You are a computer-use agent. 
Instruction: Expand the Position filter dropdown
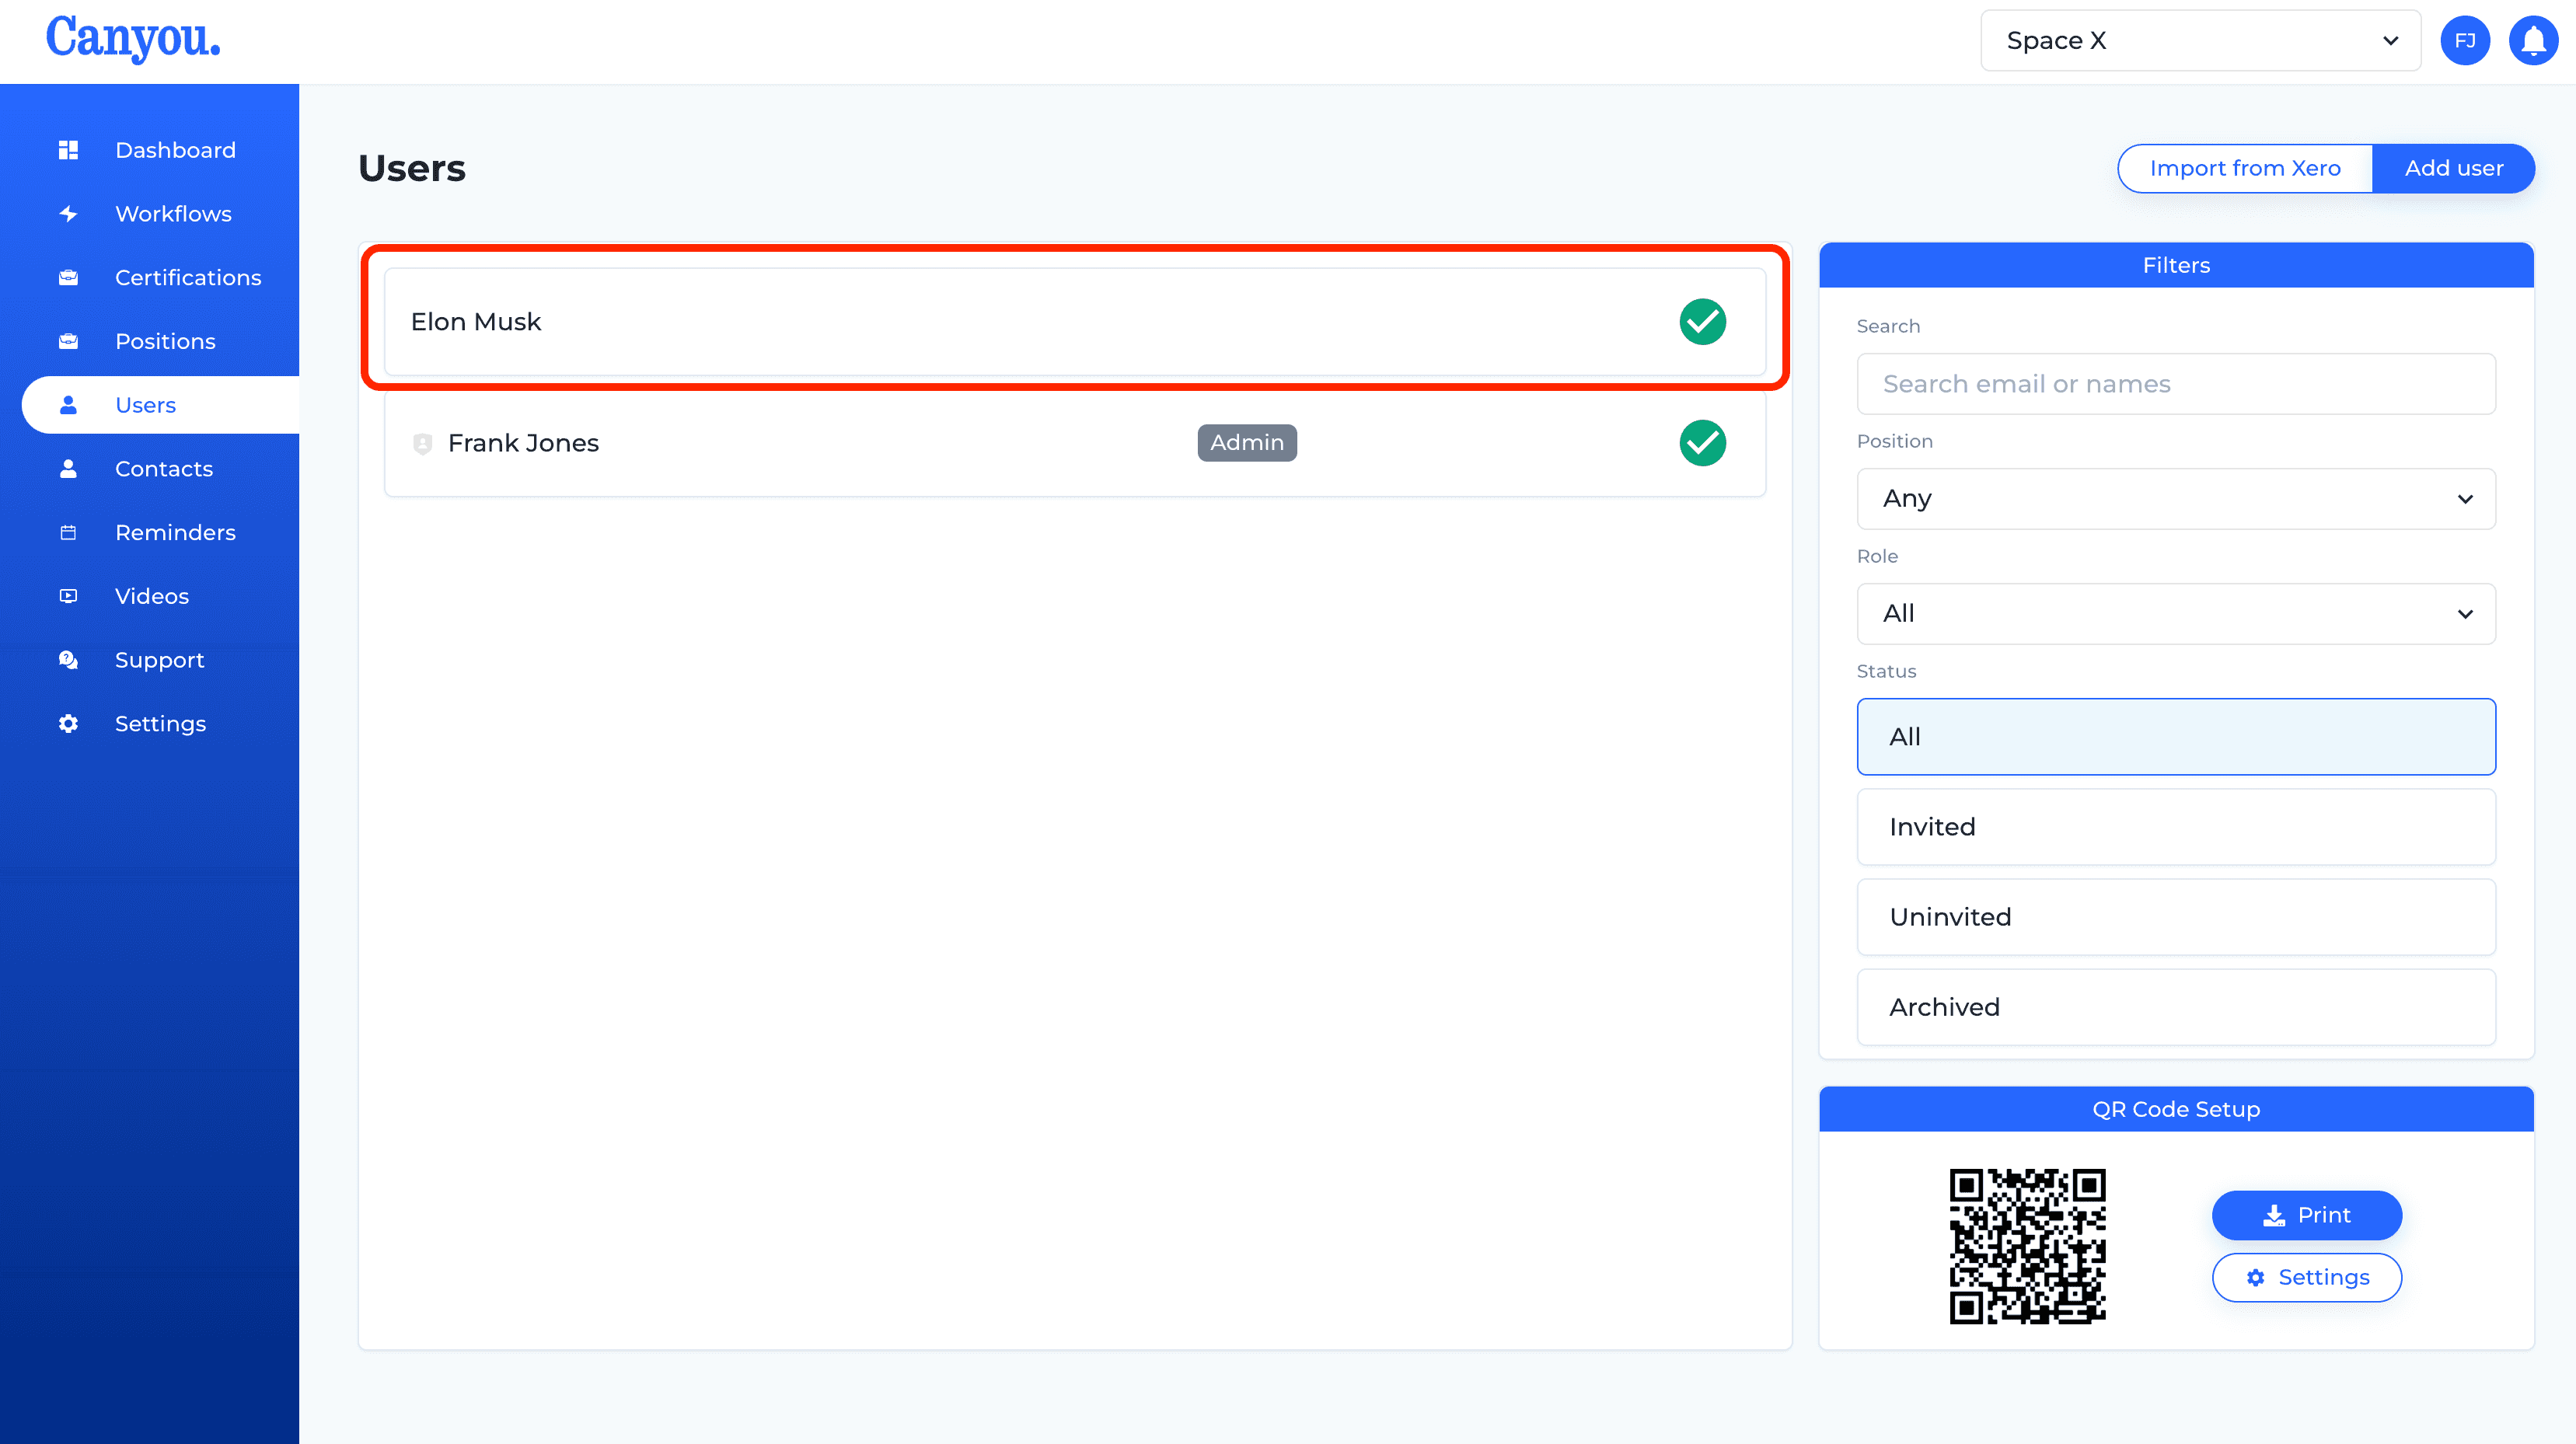click(2176, 499)
